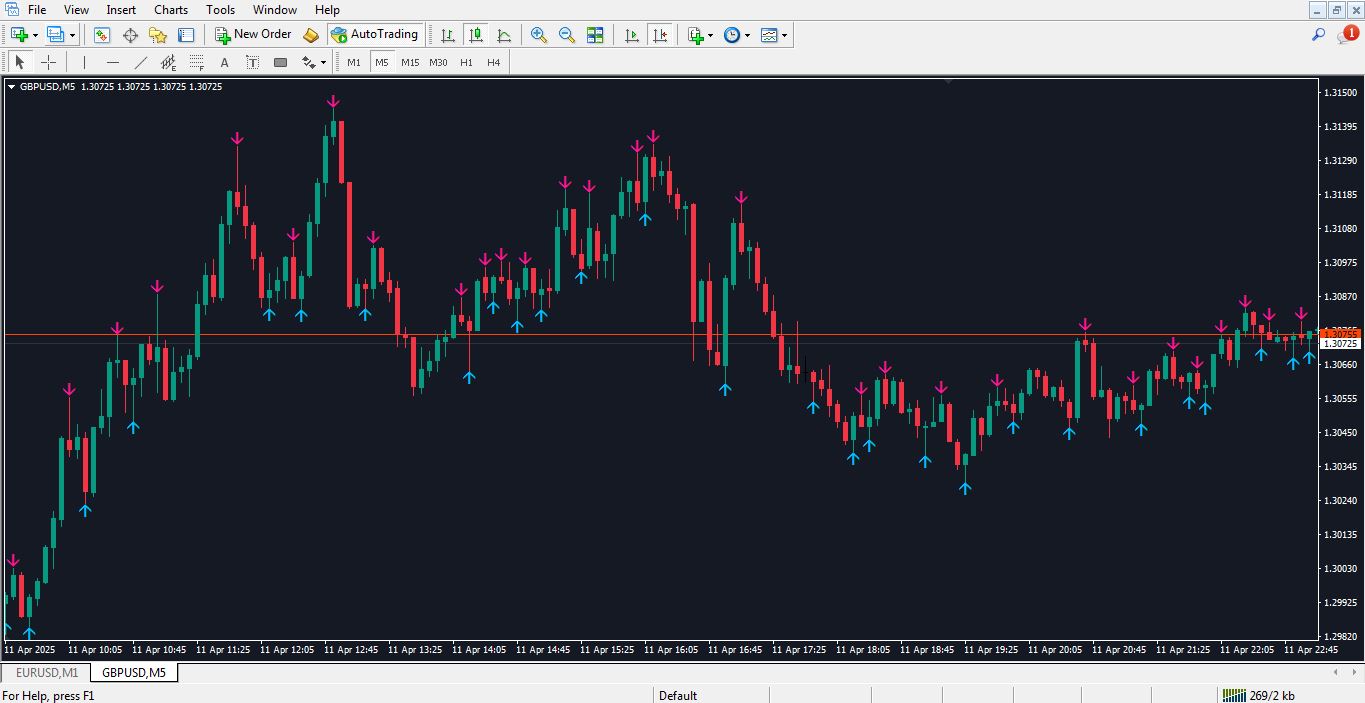The height and width of the screenshot is (703, 1365).
Task: Click the 1.30725 price label on axis
Action: click(x=1339, y=344)
